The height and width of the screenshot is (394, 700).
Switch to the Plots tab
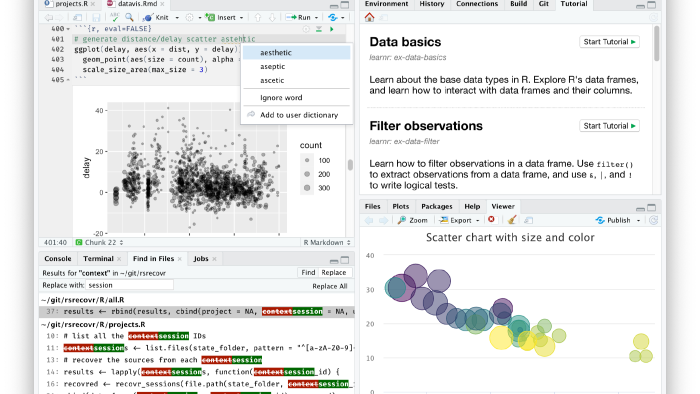click(x=400, y=207)
